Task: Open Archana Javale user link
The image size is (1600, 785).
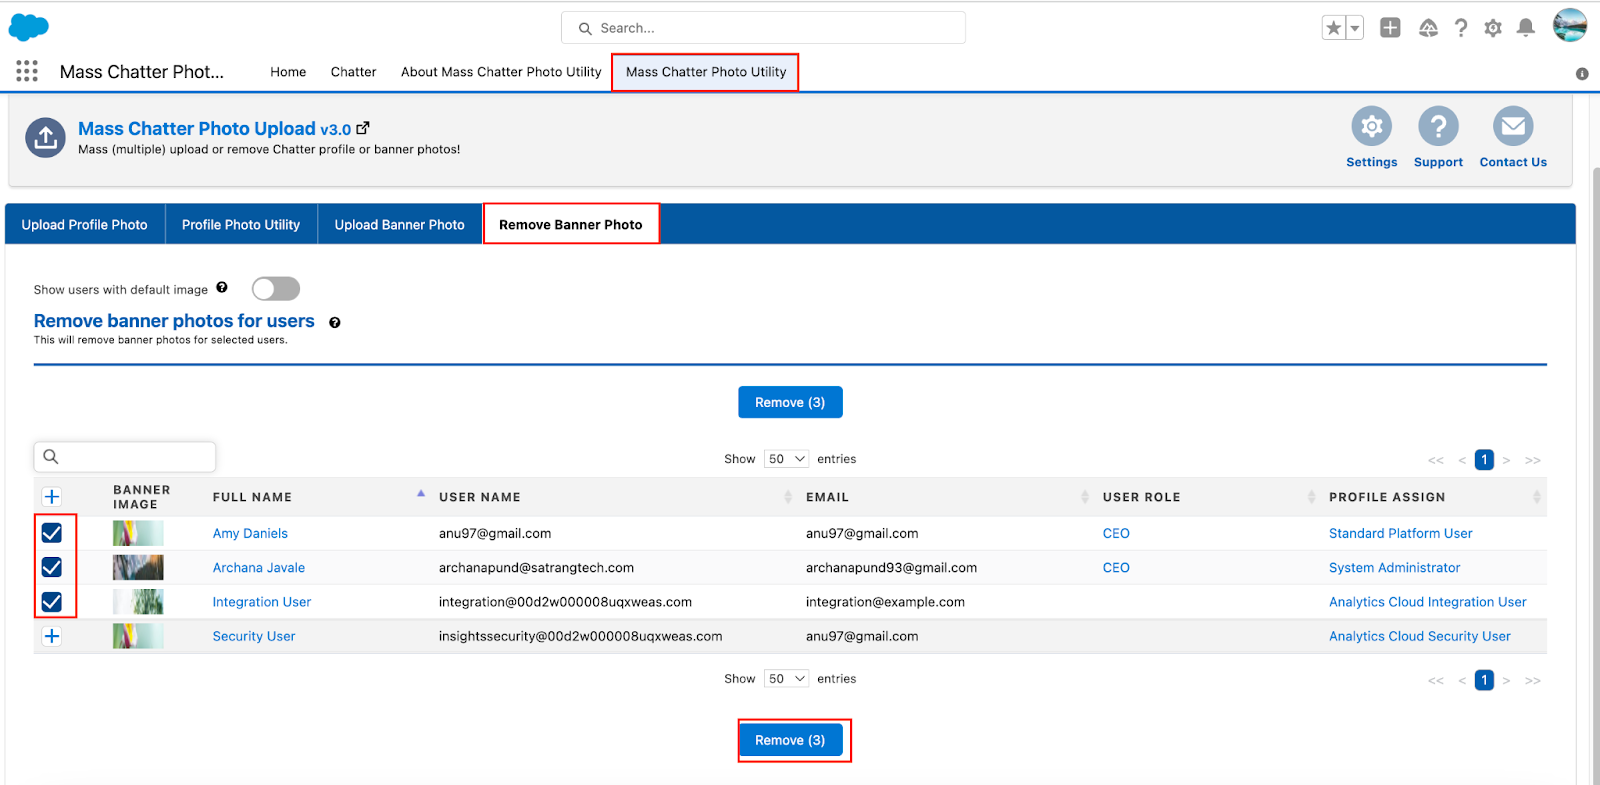Action: [259, 567]
